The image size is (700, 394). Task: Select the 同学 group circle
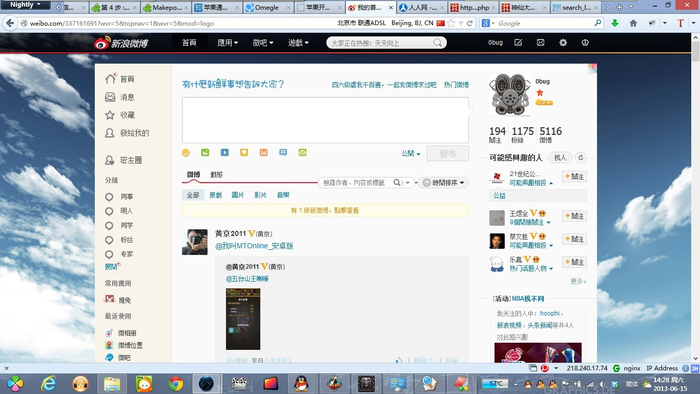coord(109,226)
